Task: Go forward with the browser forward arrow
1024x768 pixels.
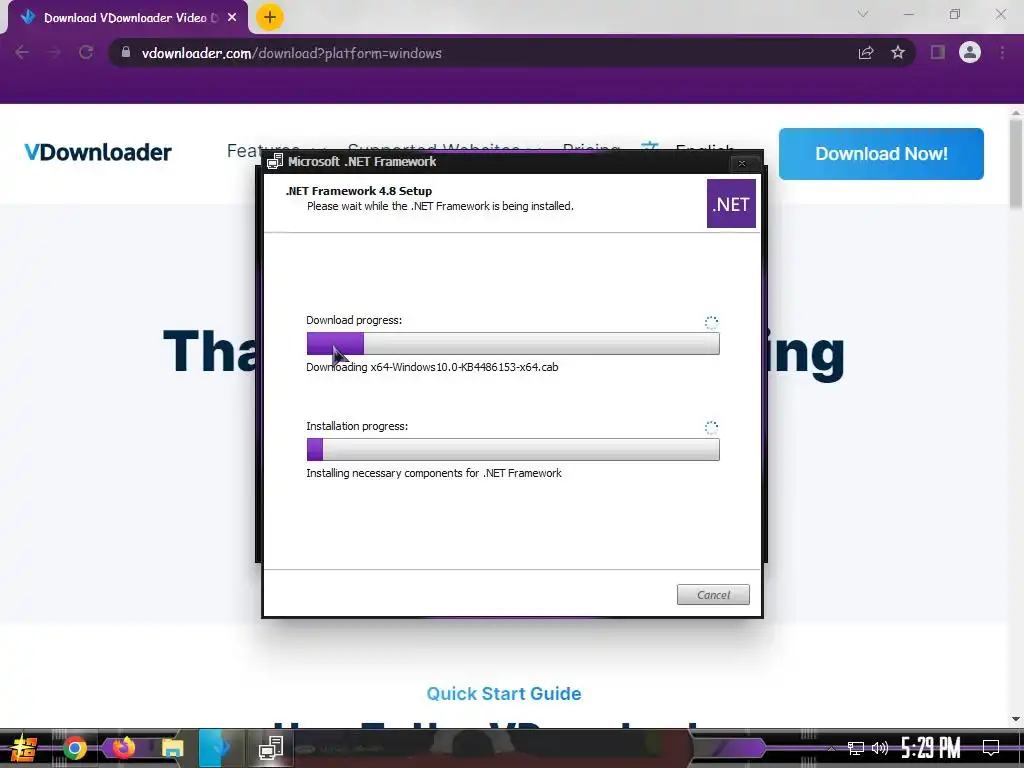Action: pyautogui.click(x=54, y=52)
